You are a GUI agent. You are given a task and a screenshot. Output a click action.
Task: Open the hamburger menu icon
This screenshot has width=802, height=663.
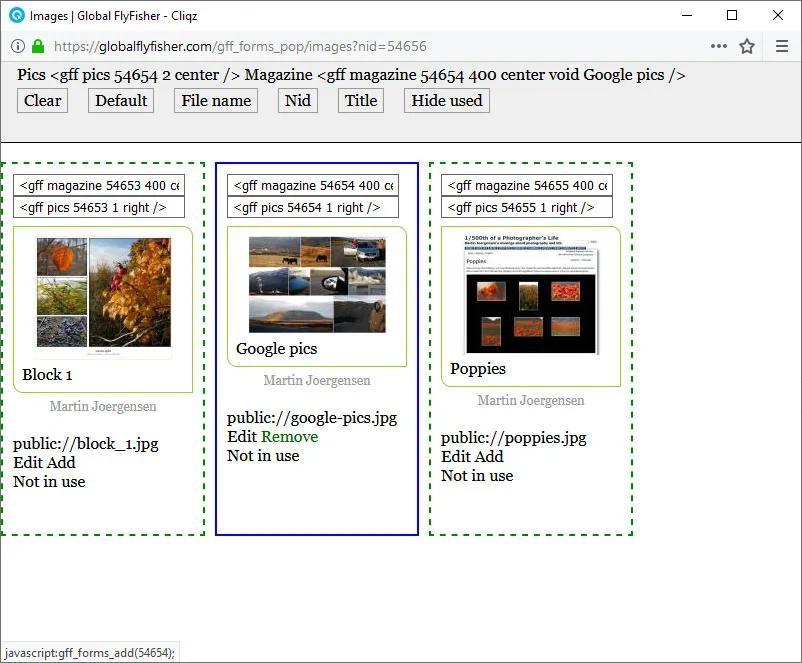(782, 46)
